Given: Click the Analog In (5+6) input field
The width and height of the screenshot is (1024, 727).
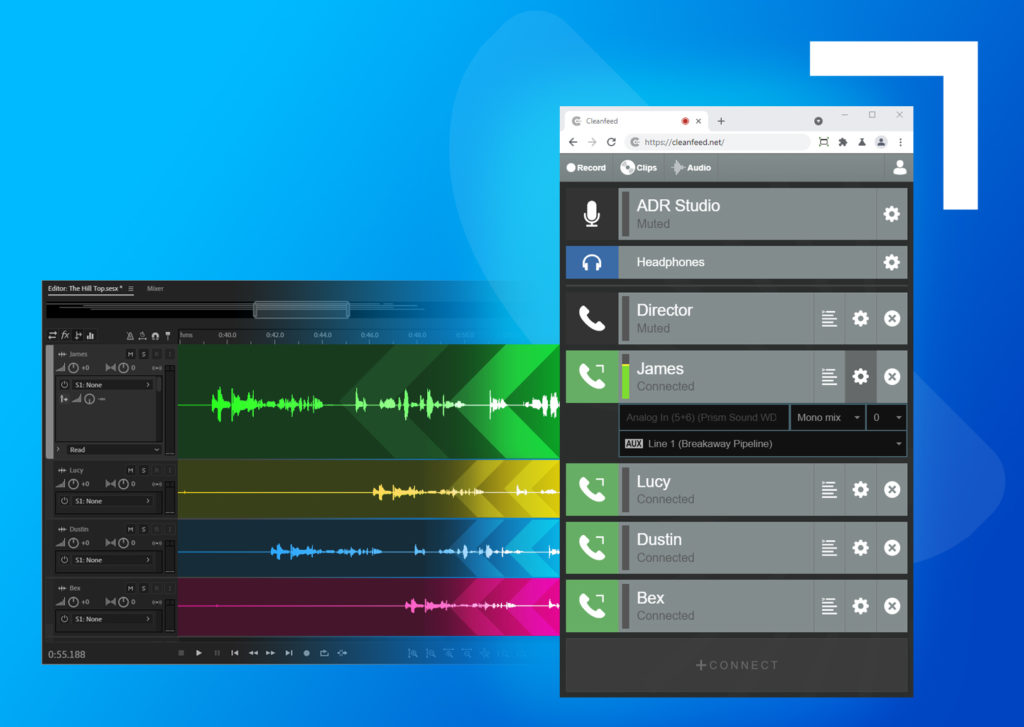Looking at the screenshot, I should 703,417.
